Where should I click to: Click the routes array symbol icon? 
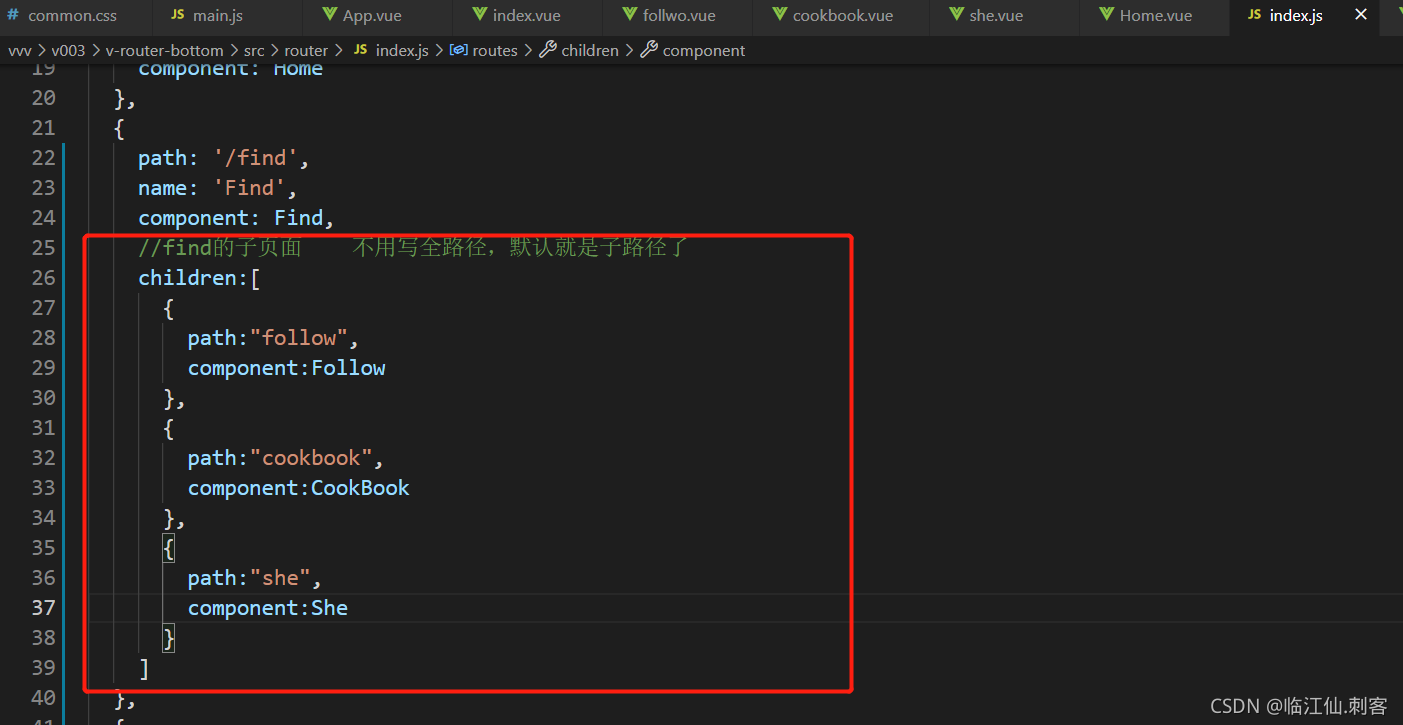(x=459, y=50)
